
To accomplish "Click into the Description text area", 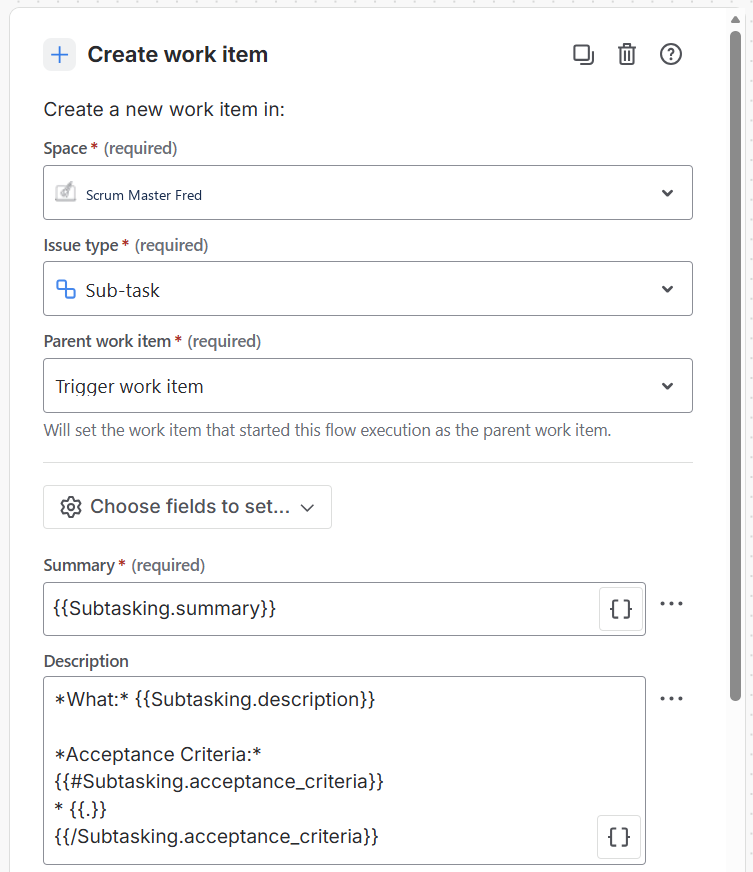I will pos(344,770).
